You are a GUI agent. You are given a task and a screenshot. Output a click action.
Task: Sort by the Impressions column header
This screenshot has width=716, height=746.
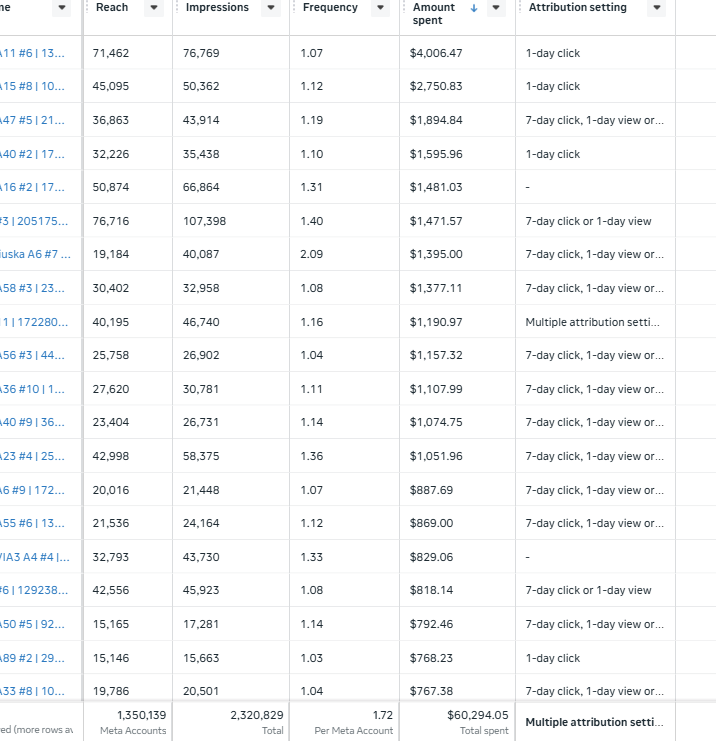tap(217, 8)
